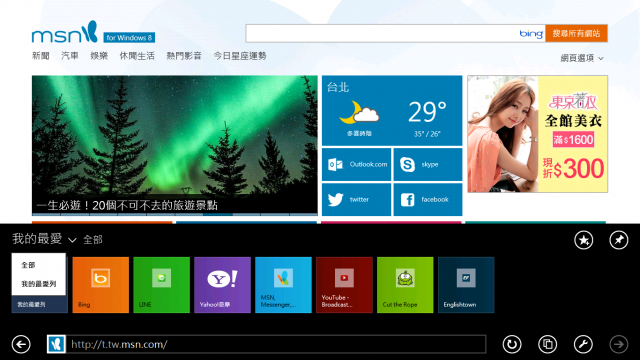This screenshot has height=360, width=640.
Task: Open the 娛樂 navigation tab
Action: click(99, 56)
